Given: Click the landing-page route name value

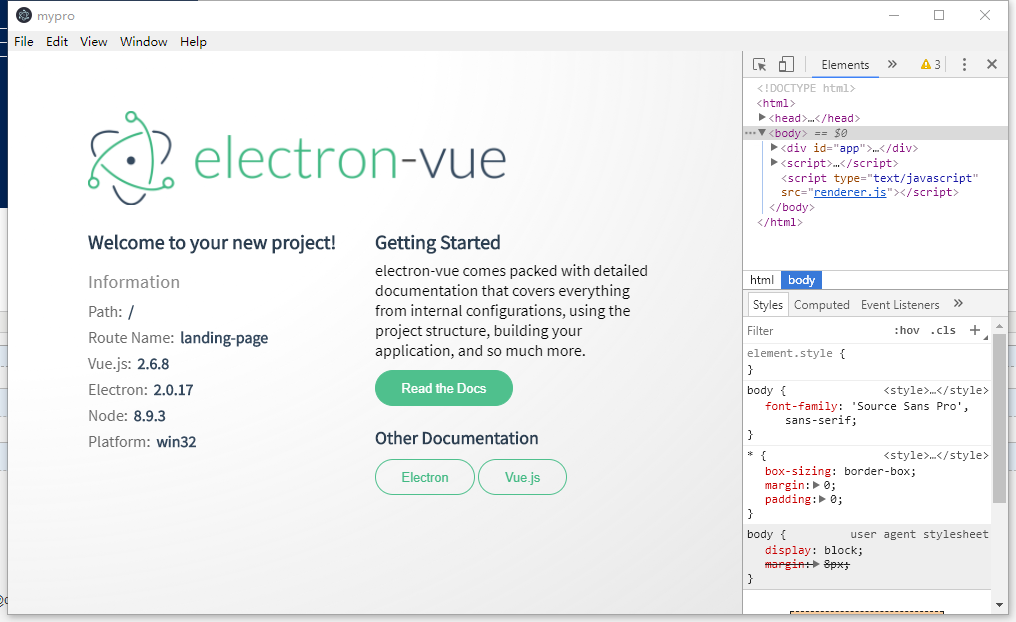Looking at the screenshot, I should tap(224, 338).
